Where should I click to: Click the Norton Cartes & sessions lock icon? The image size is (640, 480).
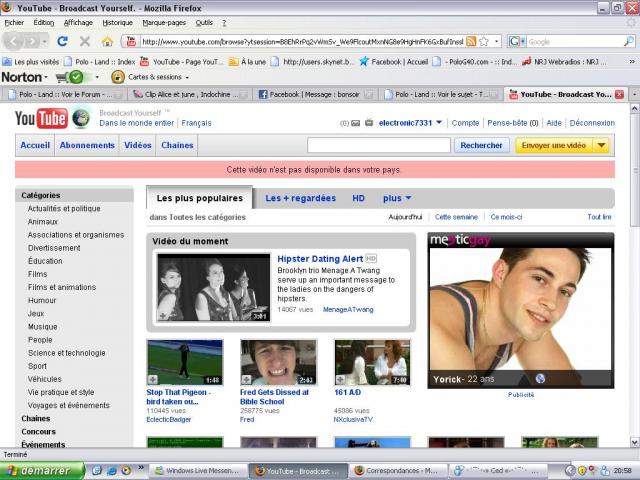pos(118,77)
